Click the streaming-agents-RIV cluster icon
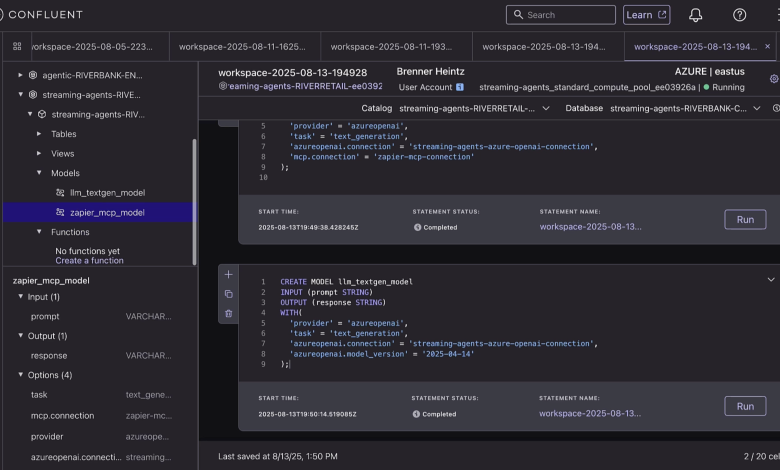The width and height of the screenshot is (780, 470). (x=42, y=114)
